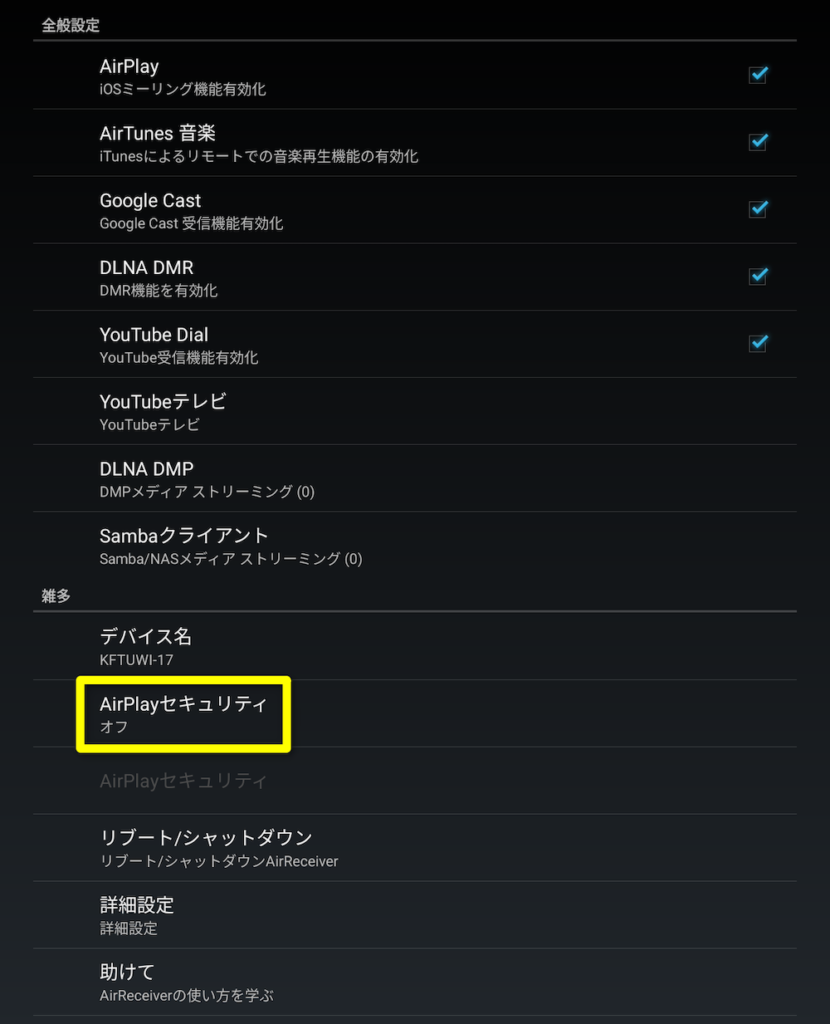The width and height of the screenshot is (830, 1024).
Task: Open the リブート/シャットダウン option
Action: 415,848
